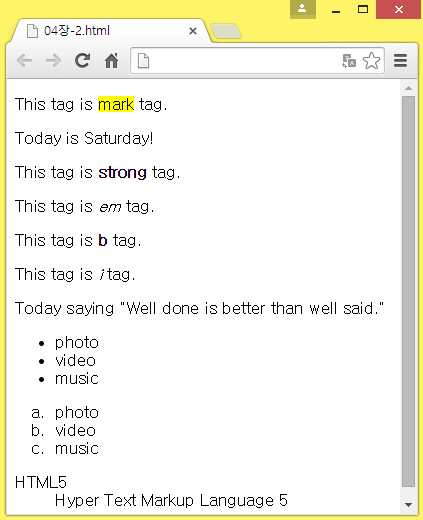423x520 pixels.
Task: Open the user profile button
Action: tap(303, 9)
